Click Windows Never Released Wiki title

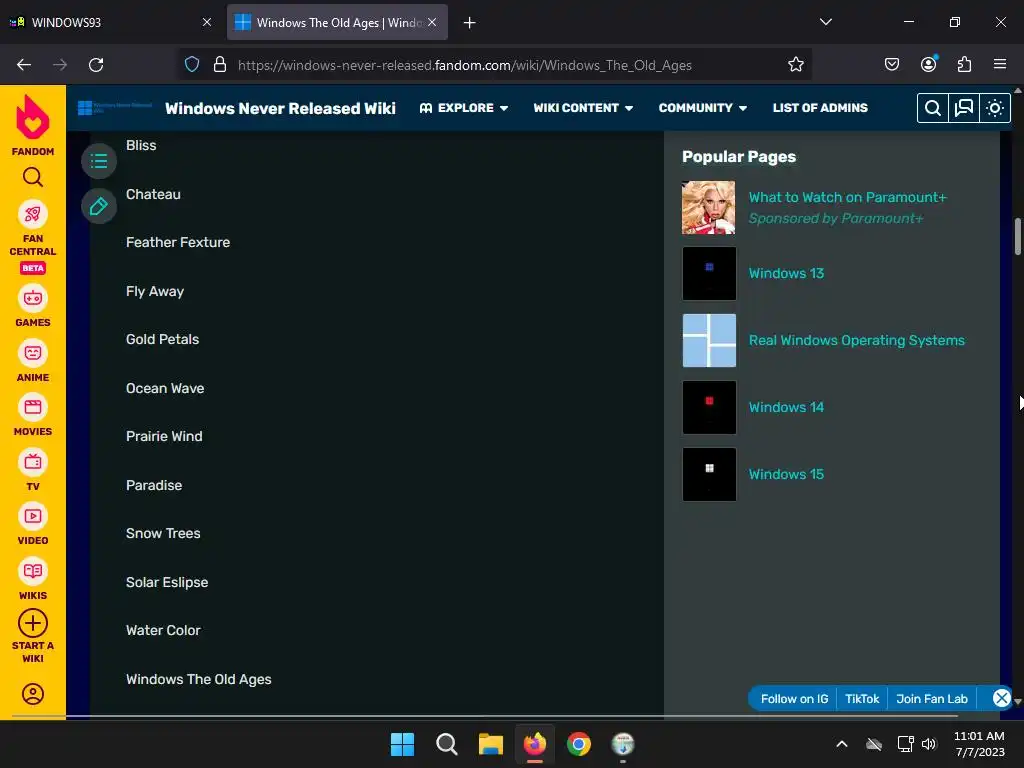pyautogui.click(x=280, y=108)
